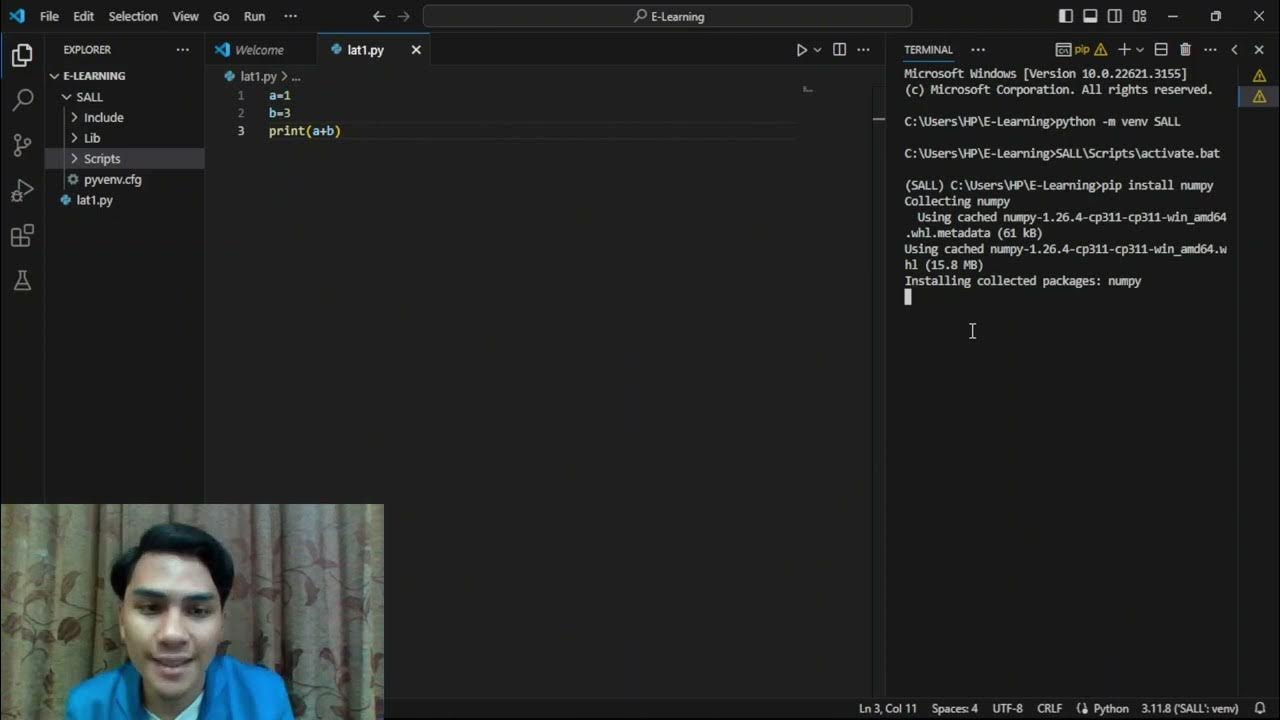
Task: Show more menu bar items ellipsis
Action: 290,16
